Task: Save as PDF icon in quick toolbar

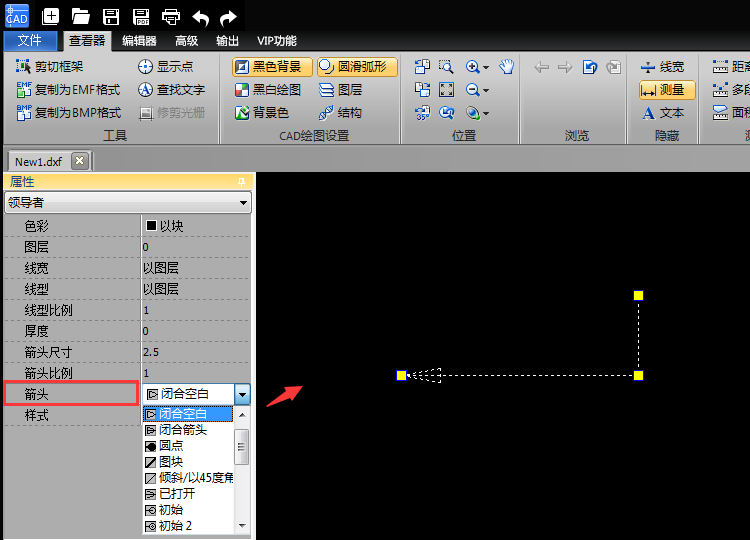Action: (x=141, y=17)
